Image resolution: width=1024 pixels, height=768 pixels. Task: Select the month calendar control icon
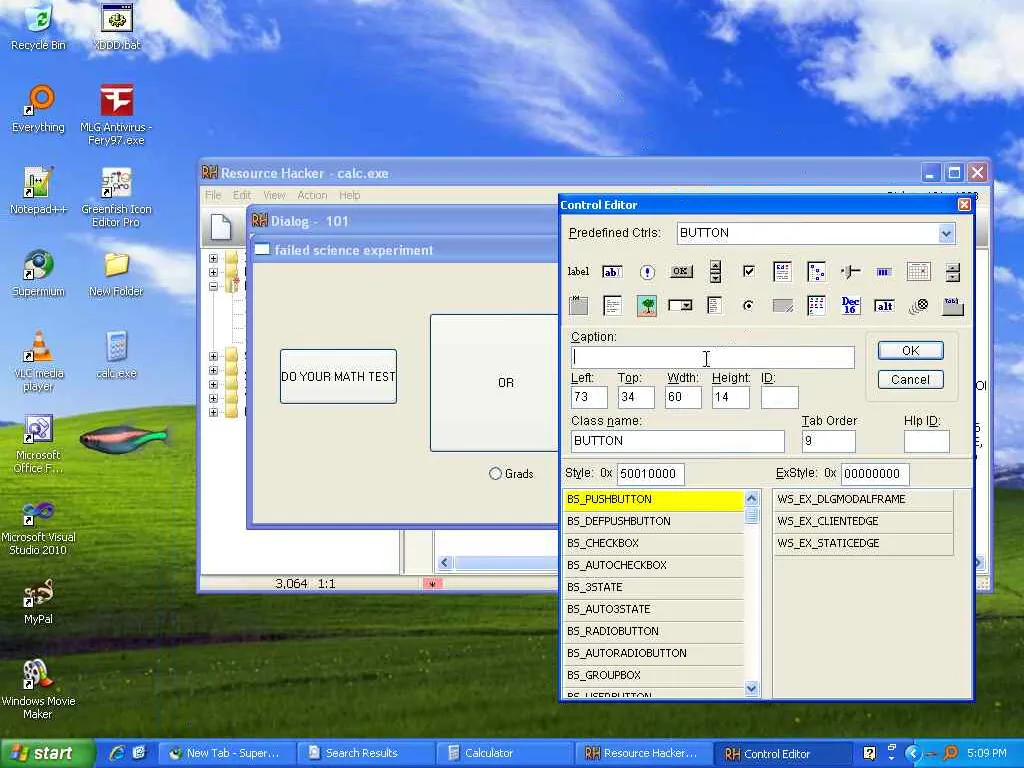click(x=918, y=272)
